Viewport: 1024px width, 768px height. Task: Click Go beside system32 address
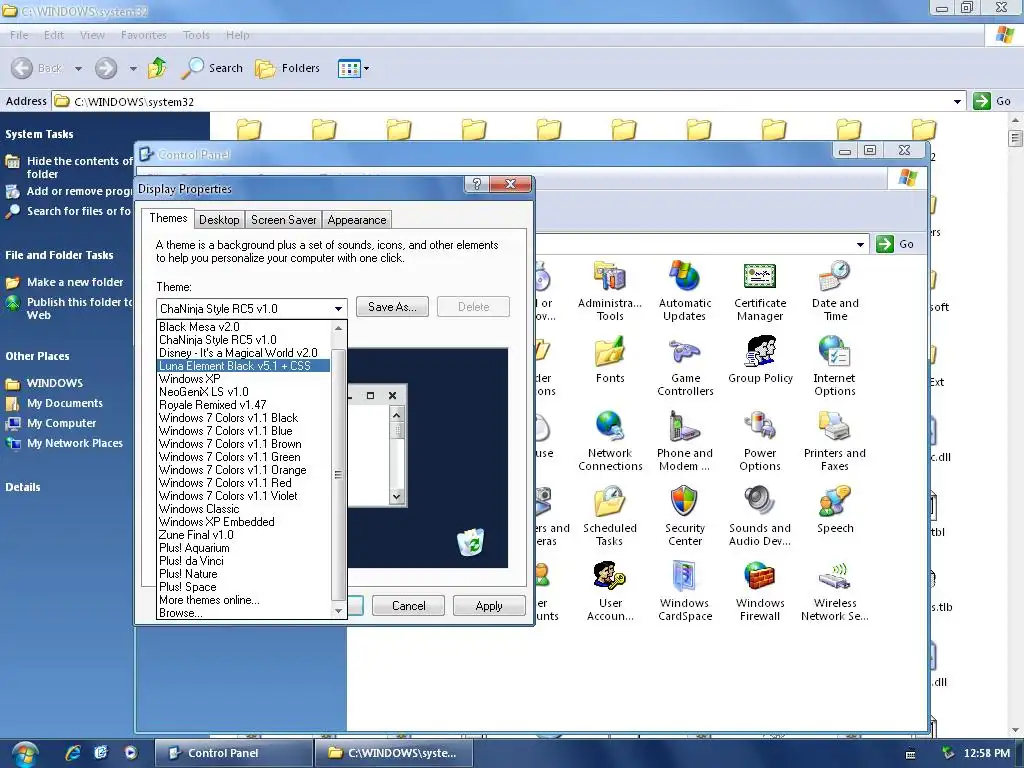point(992,101)
